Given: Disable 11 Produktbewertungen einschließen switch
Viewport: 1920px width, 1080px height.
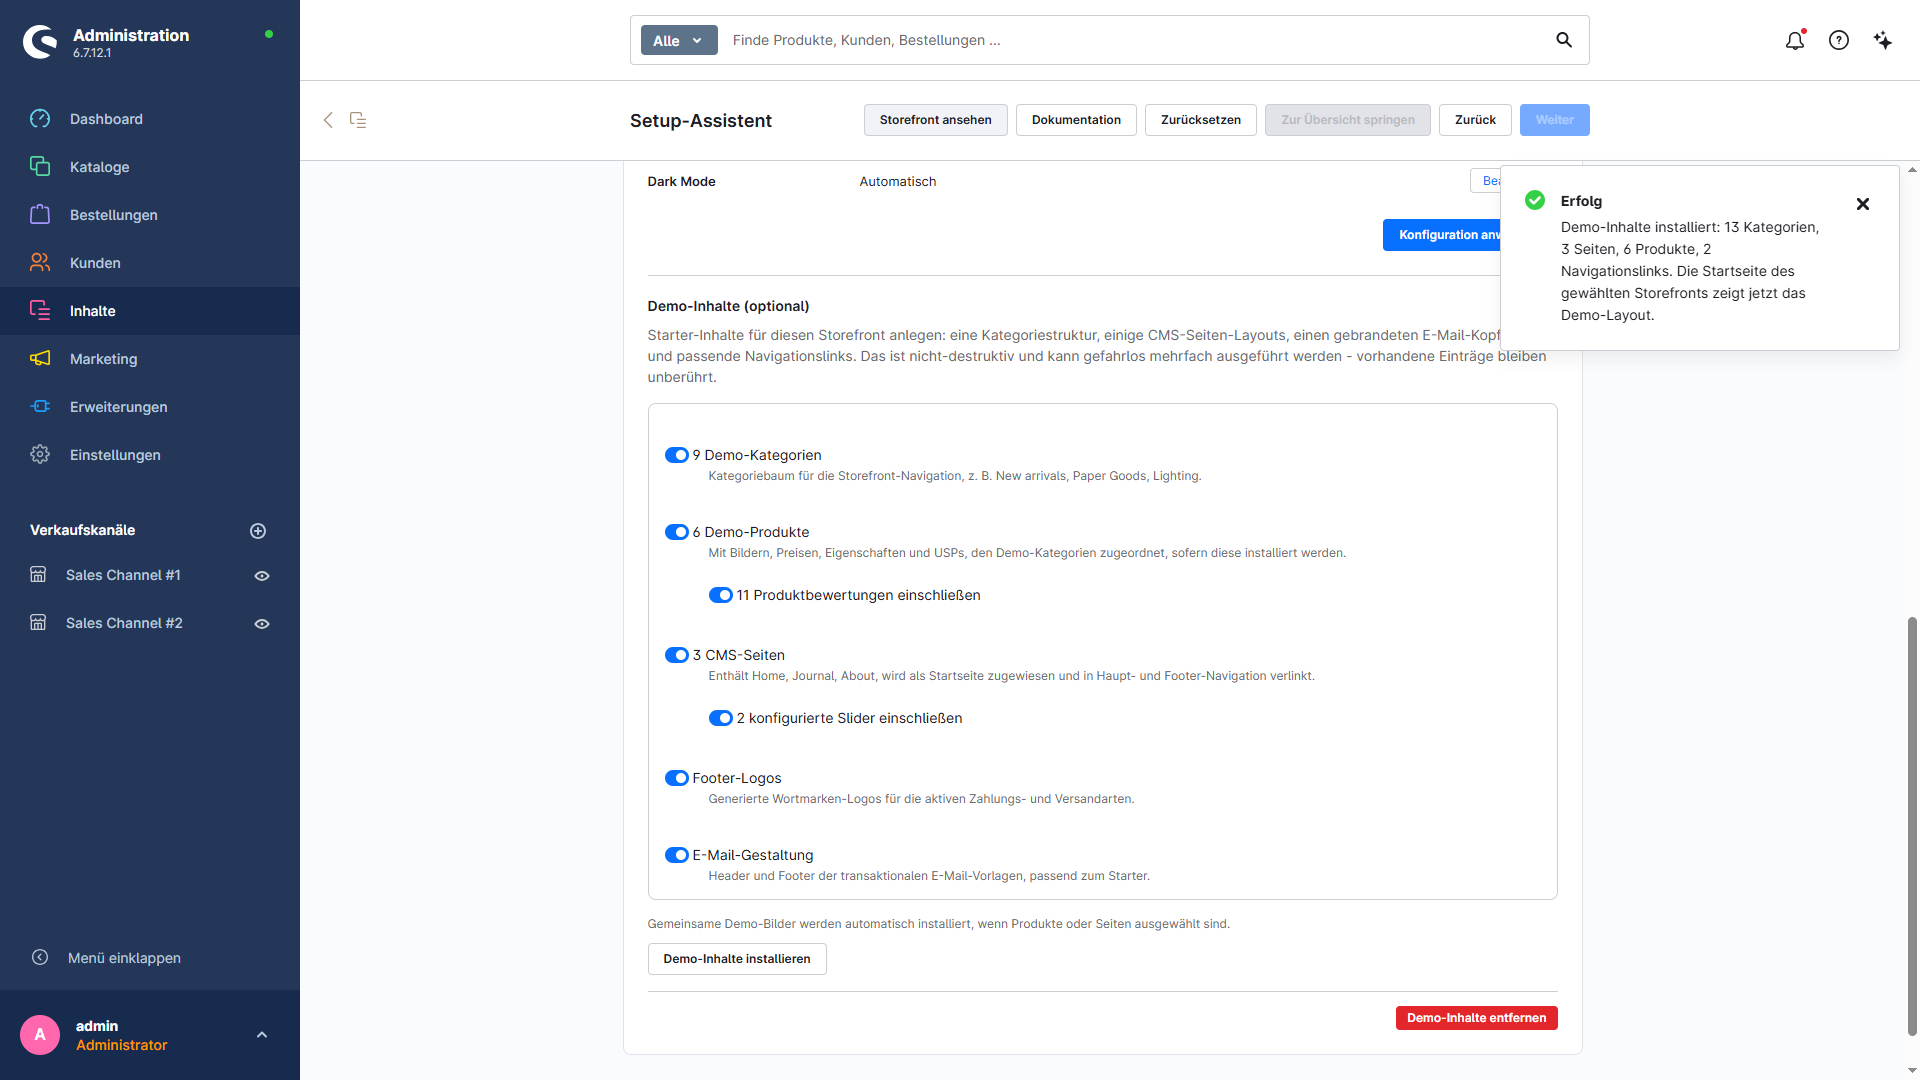Looking at the screenshot, I should click(721, 595).
